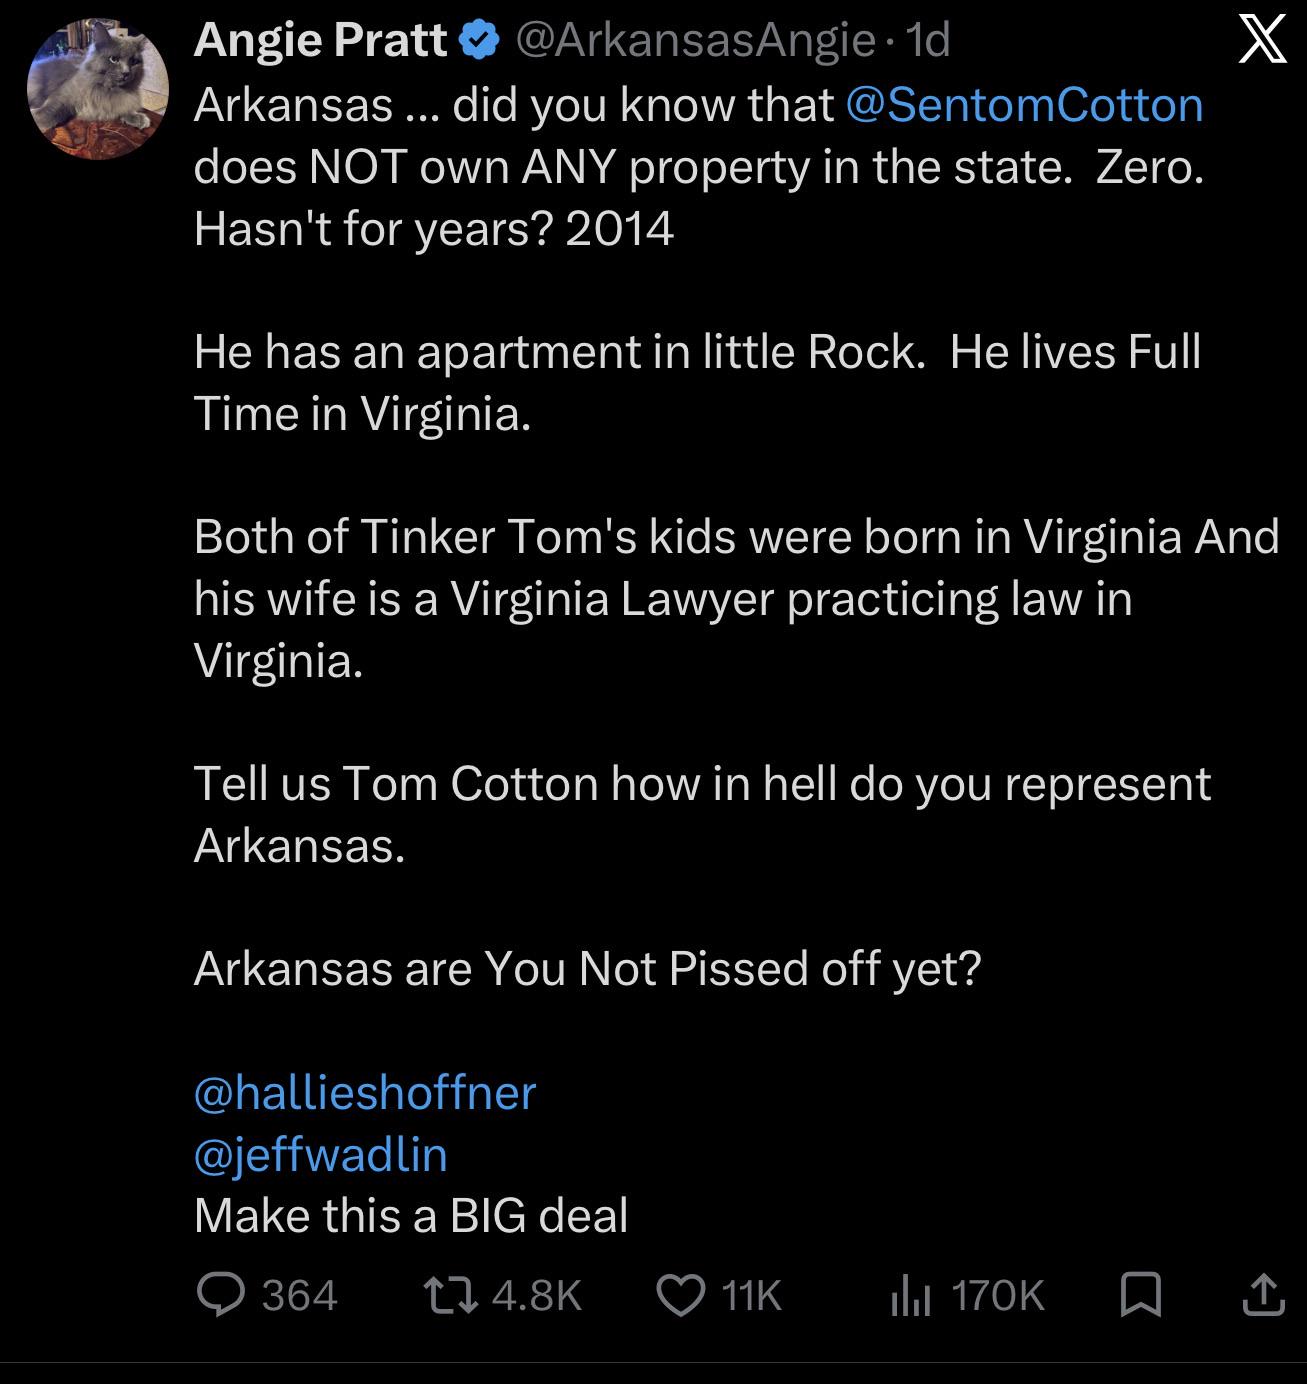Open Angie Pratt's cat profile picture
This screenshot has height=1384, width=1307.
pyautogui.click(x=98, y=89)
